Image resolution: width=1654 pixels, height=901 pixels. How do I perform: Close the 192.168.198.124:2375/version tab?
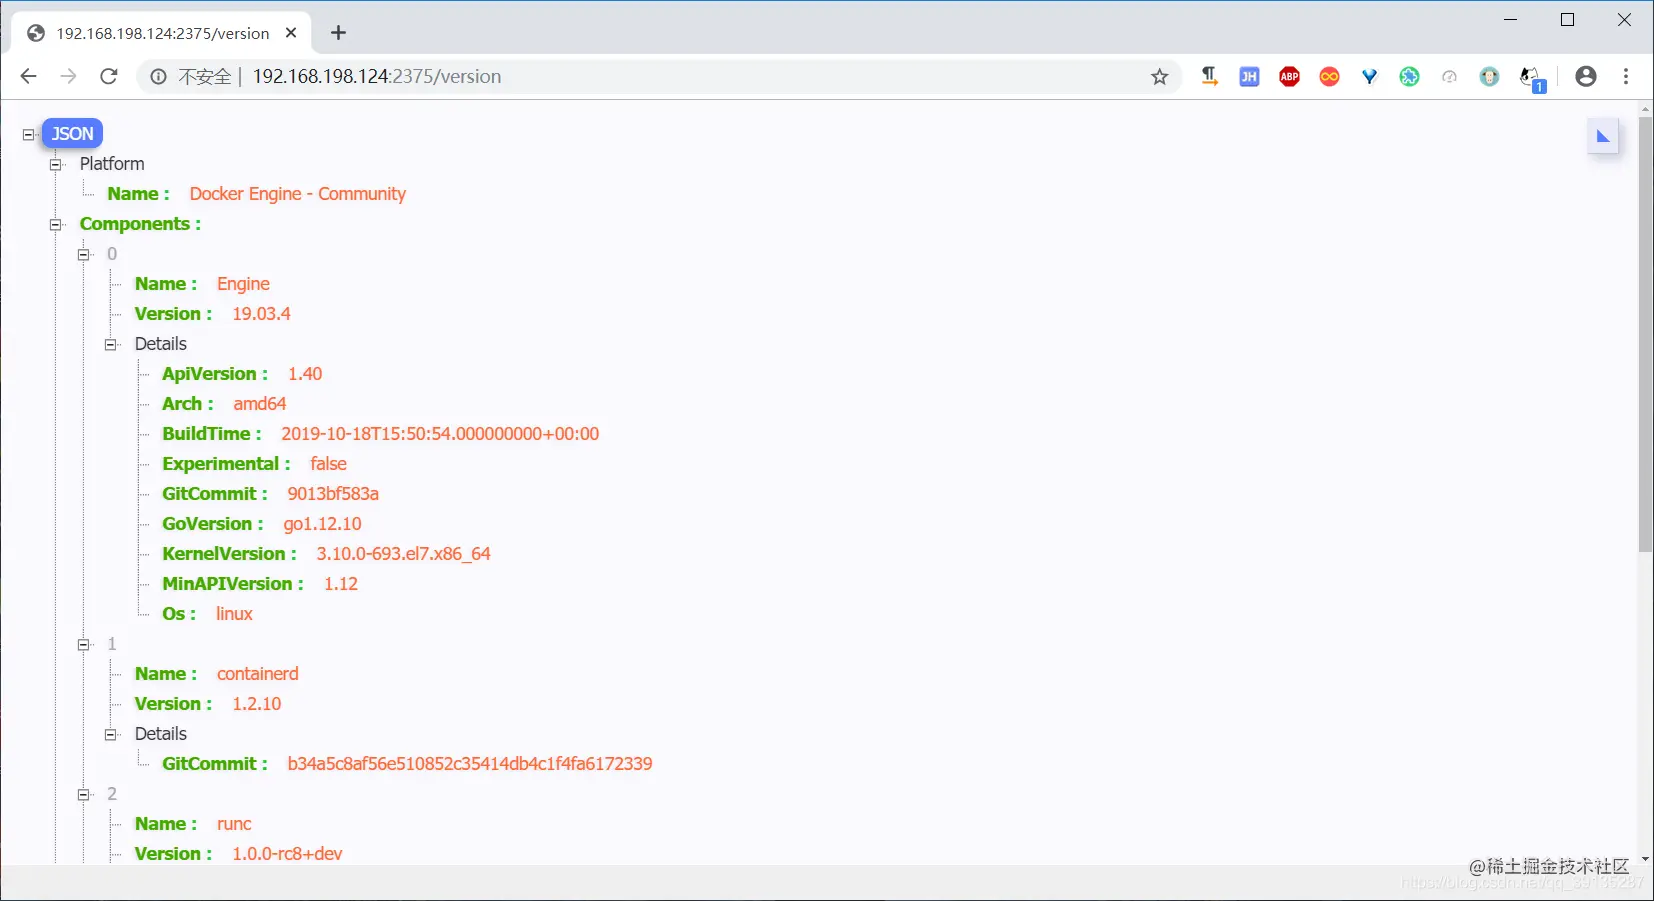click(x=291, y=33)
